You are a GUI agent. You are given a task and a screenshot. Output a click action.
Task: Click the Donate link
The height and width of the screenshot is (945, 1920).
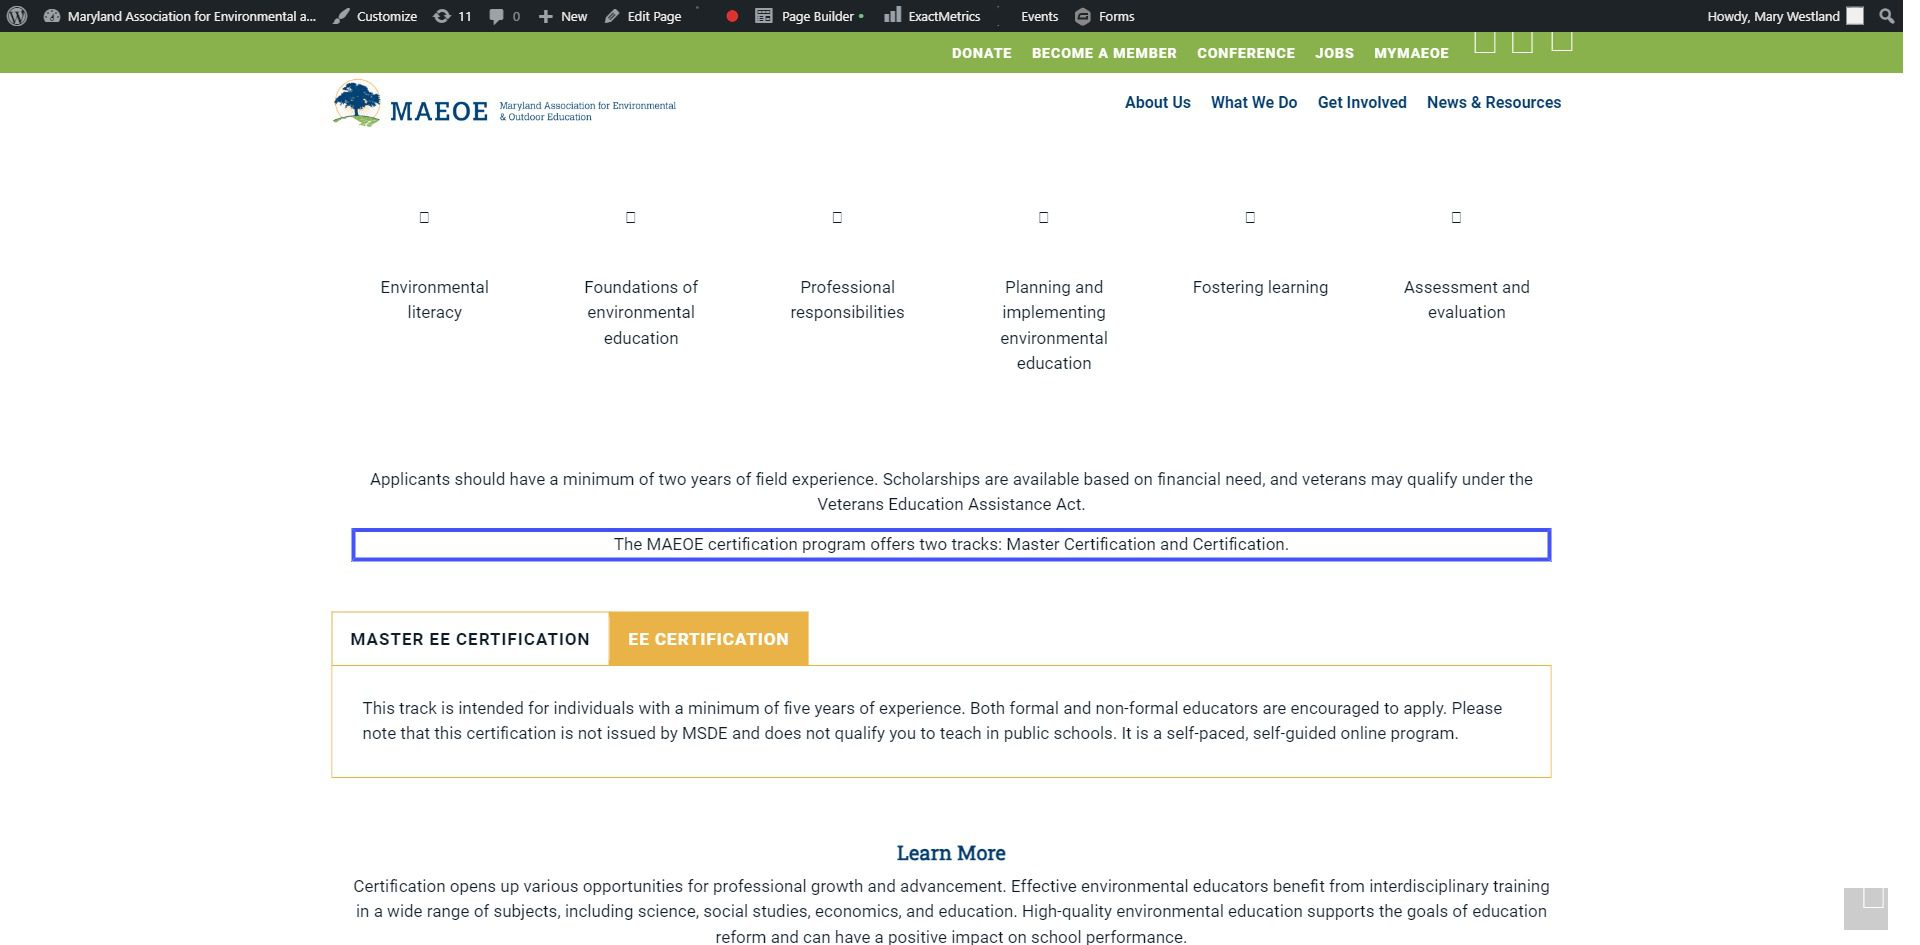[981, 53]
